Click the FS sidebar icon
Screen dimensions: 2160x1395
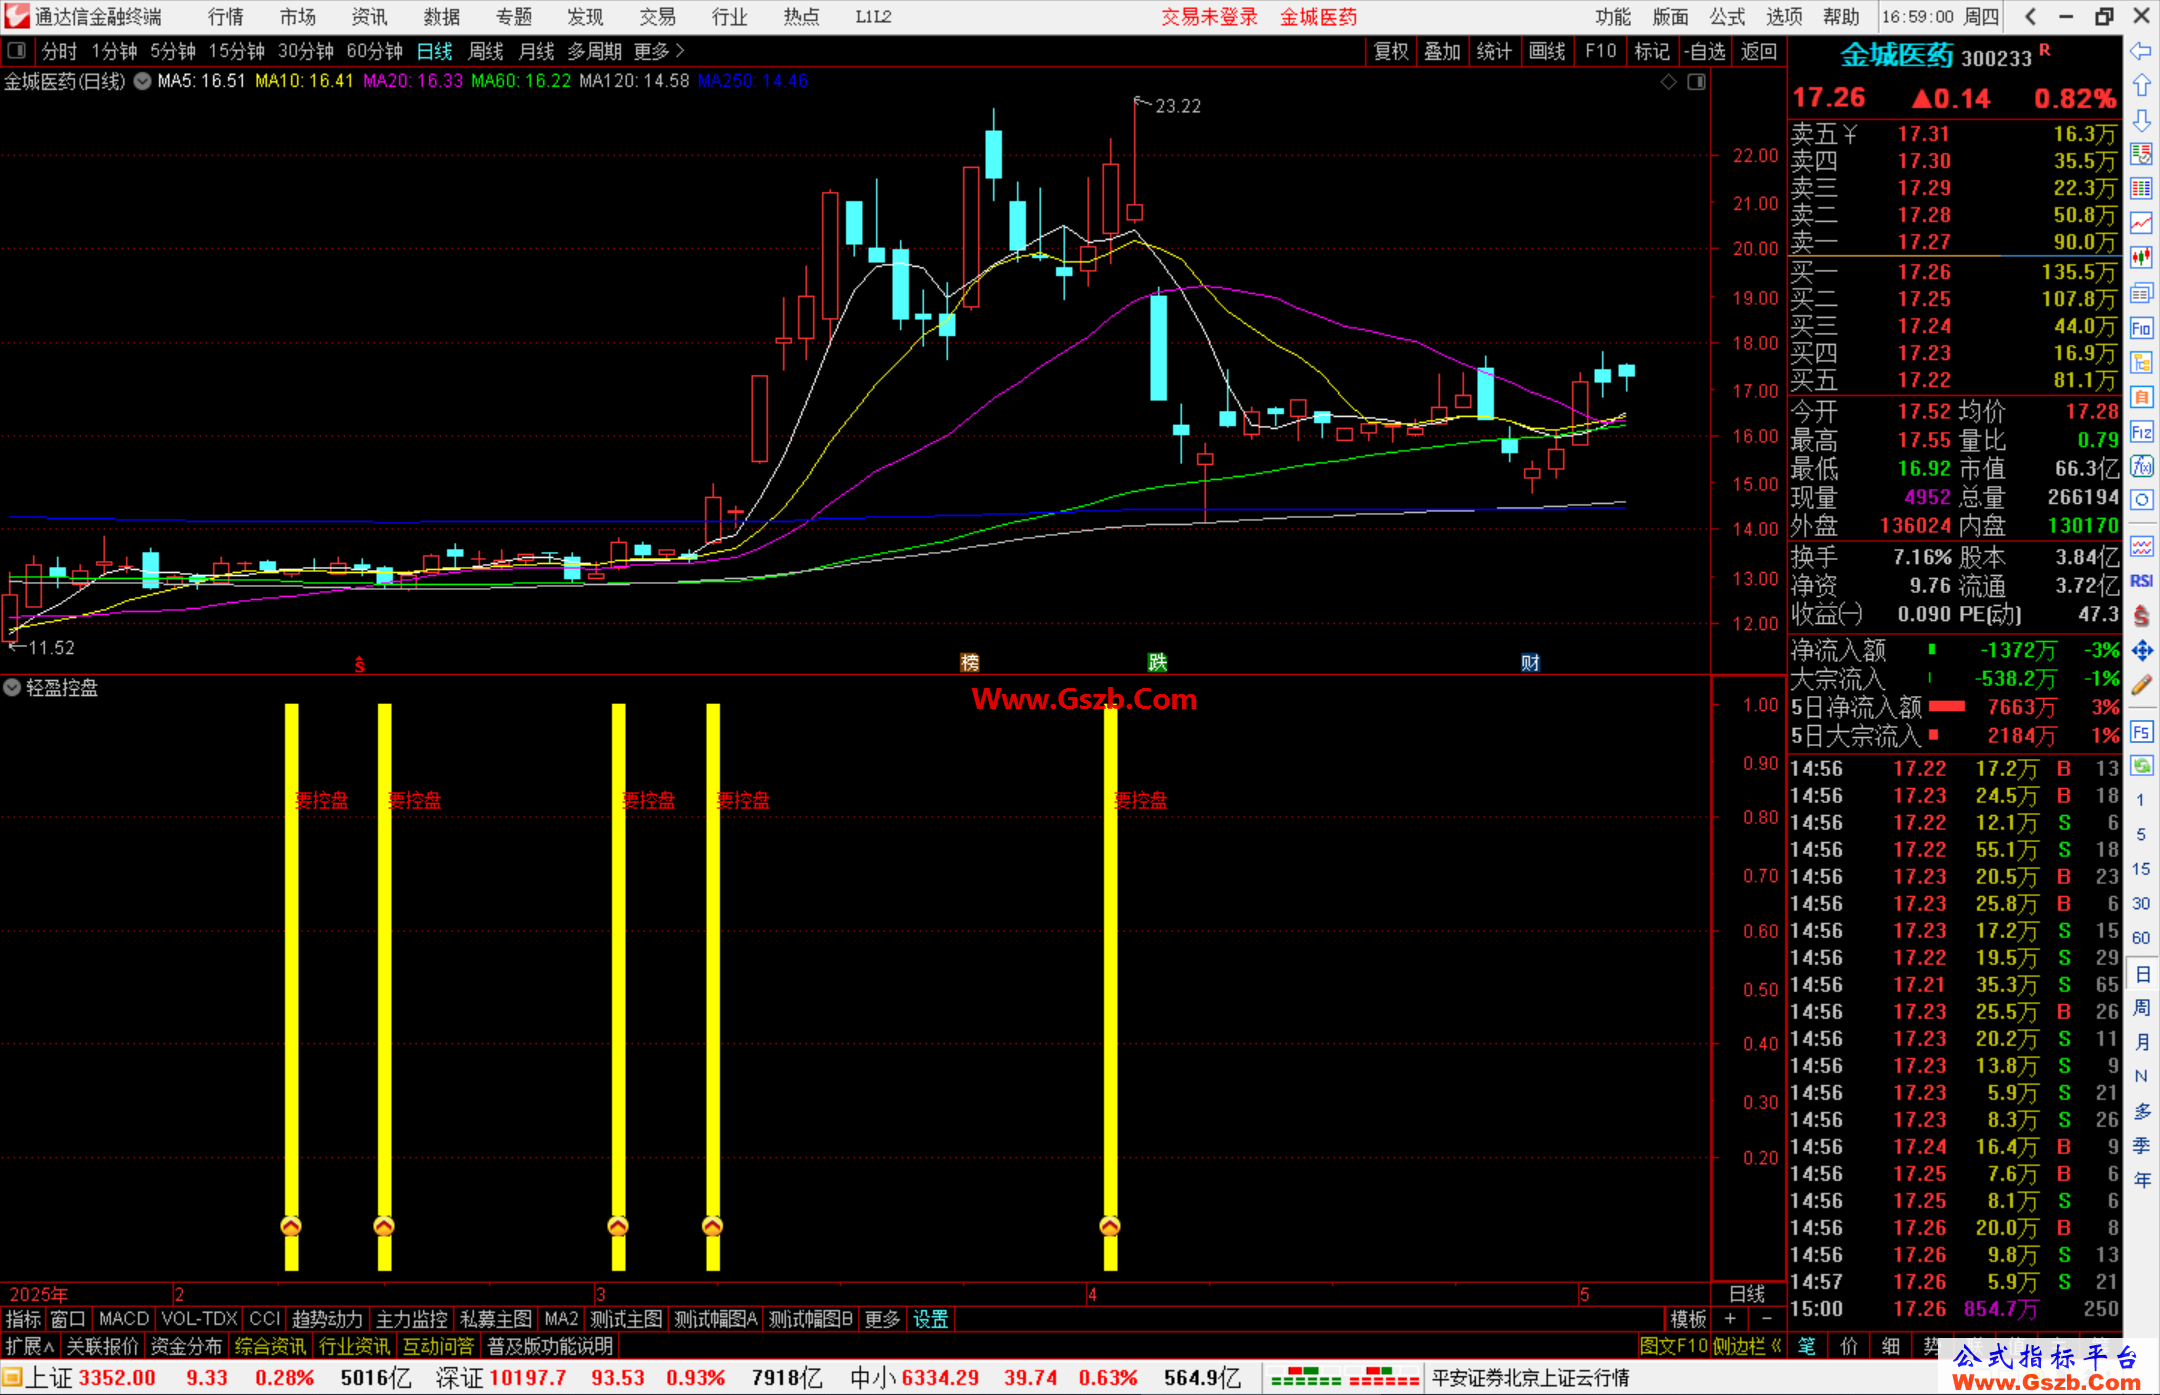tap(2141, 732)
